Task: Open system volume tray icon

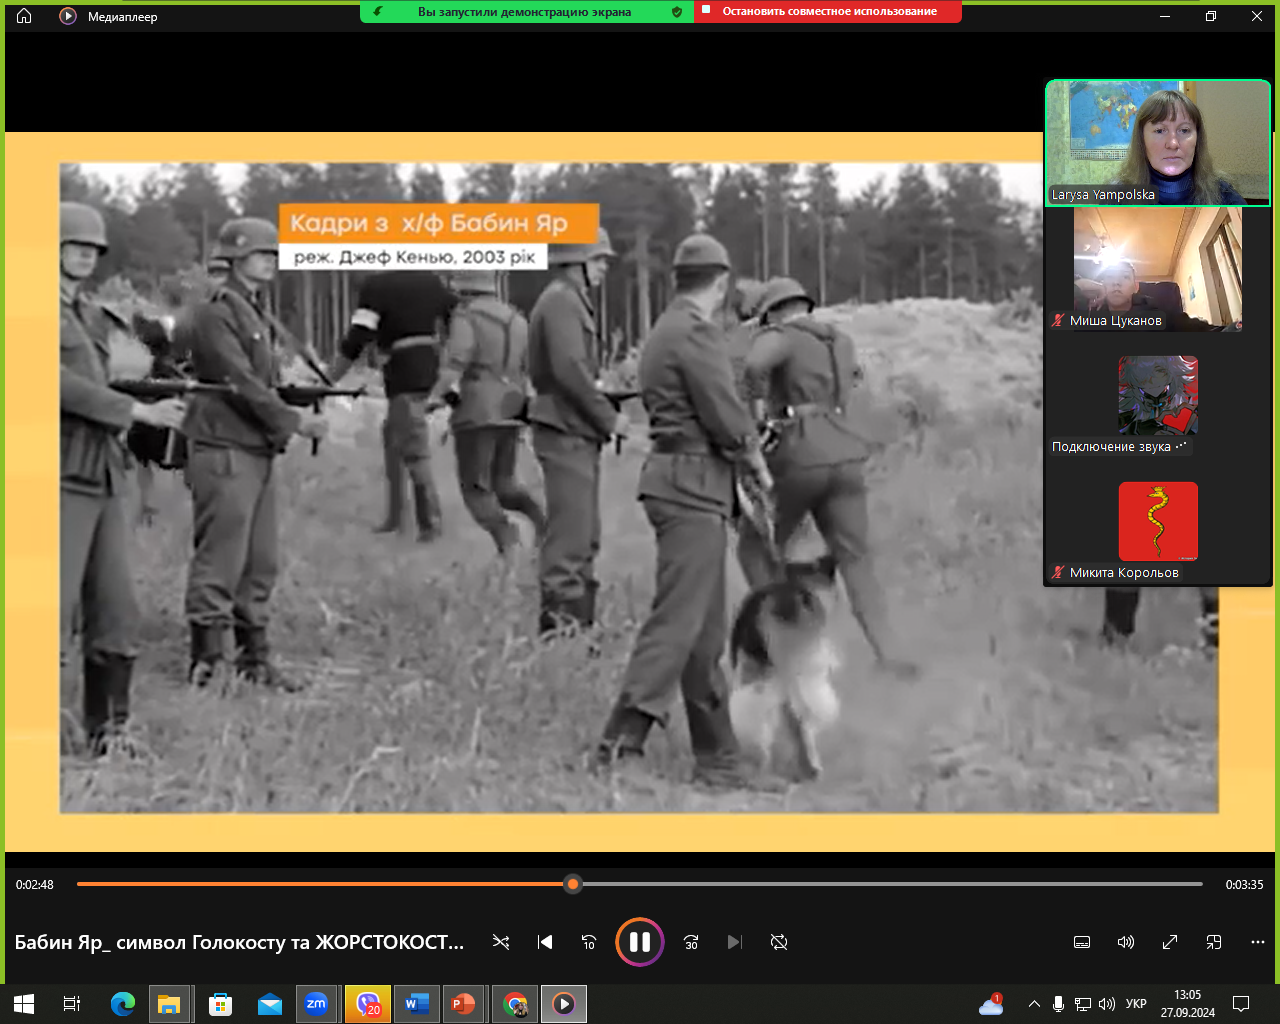Action: [x=1107, y=1004]
